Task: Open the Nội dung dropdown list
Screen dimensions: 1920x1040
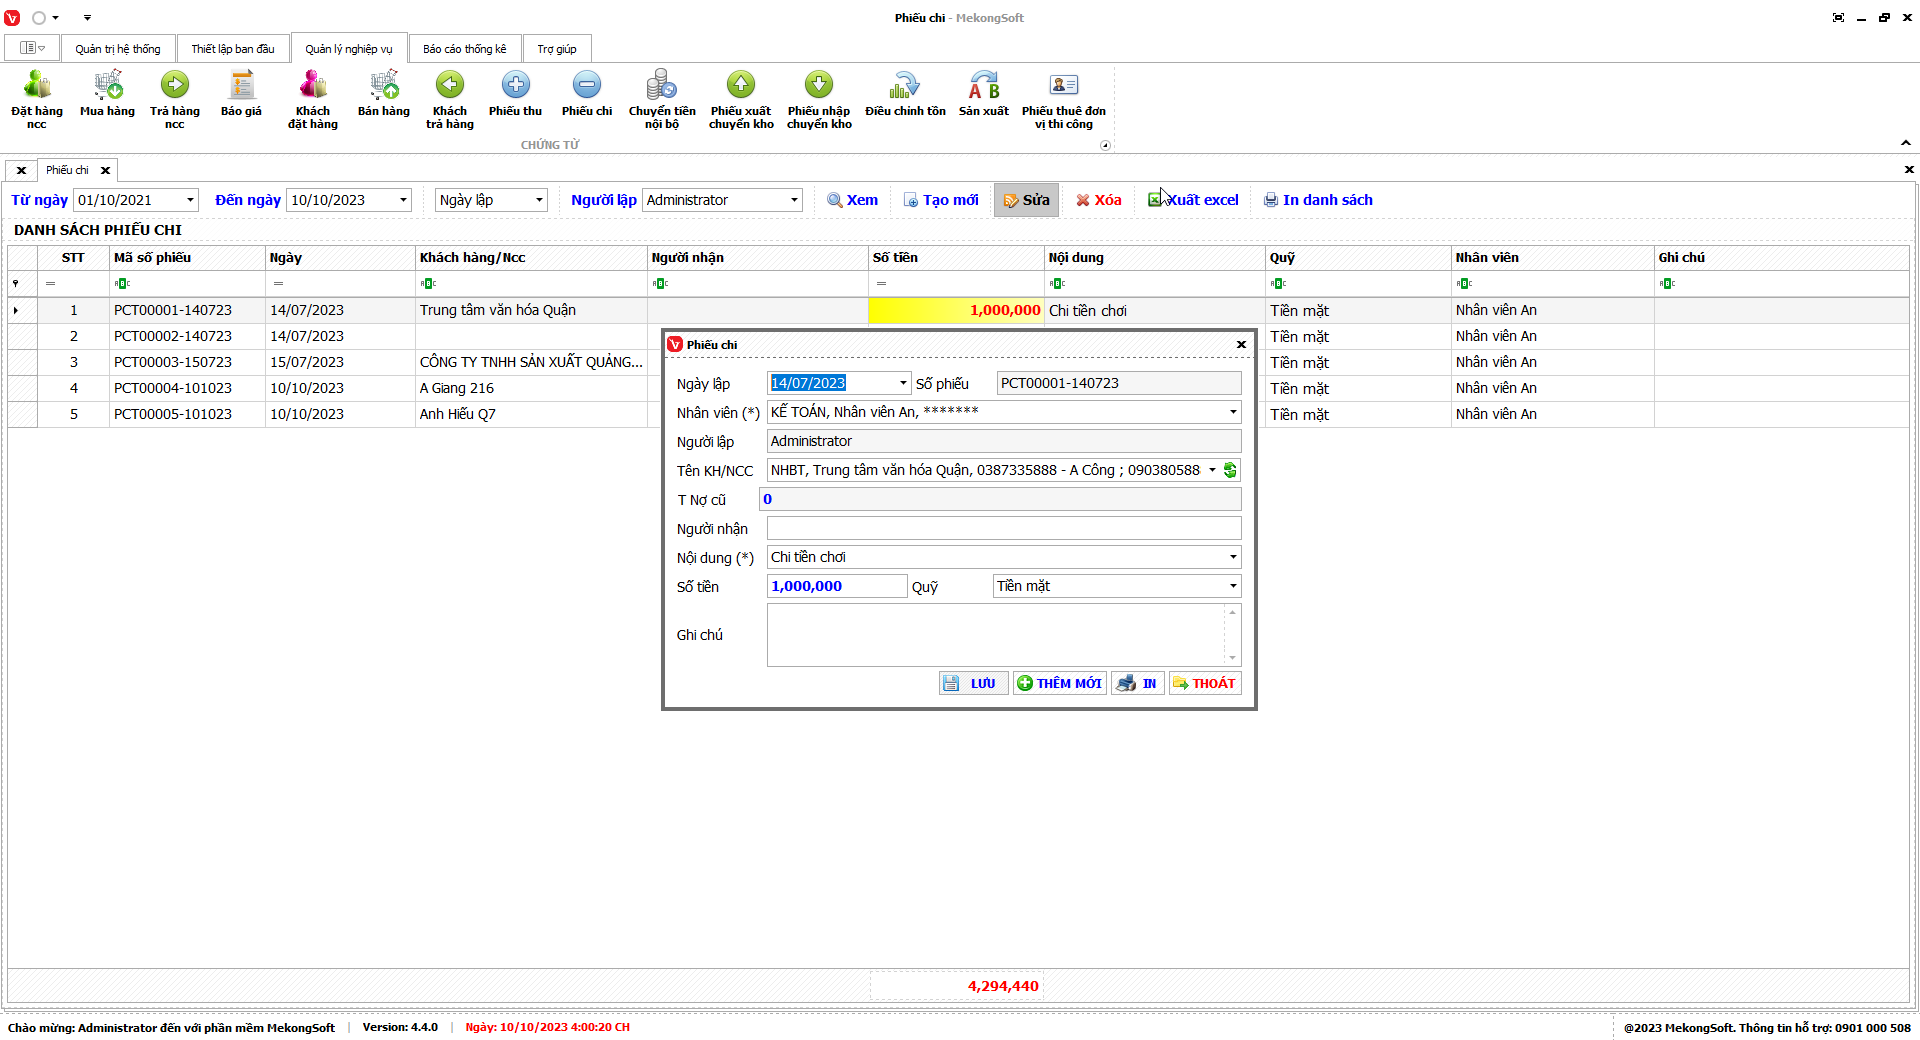Action: pos(1232,557)
